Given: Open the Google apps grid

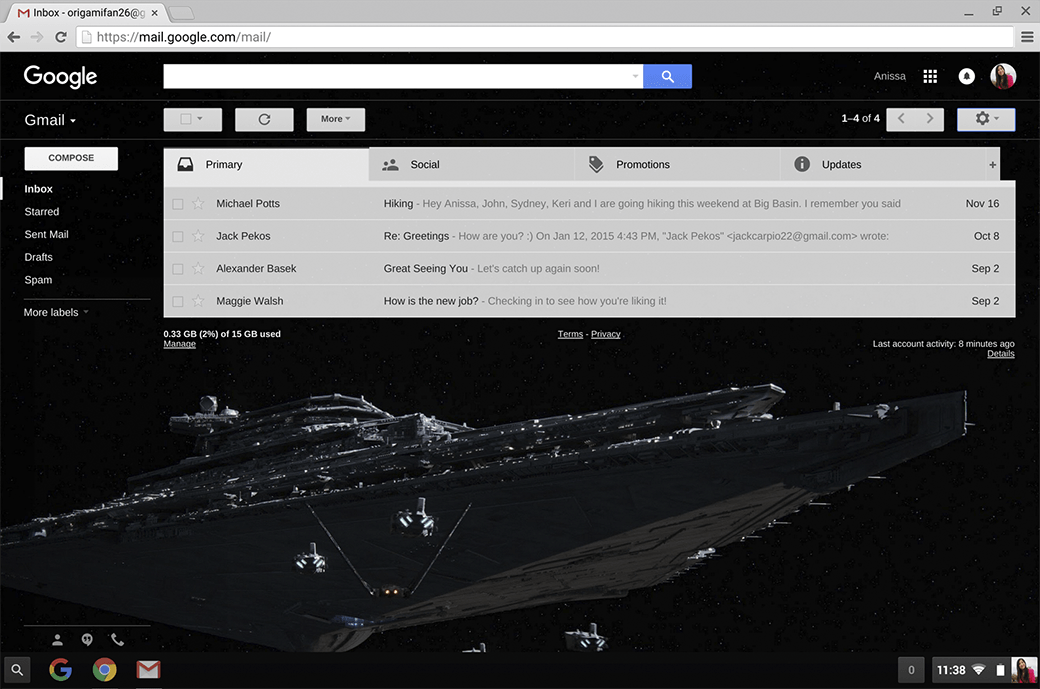Looking at the screenshot, I should 930,76.
